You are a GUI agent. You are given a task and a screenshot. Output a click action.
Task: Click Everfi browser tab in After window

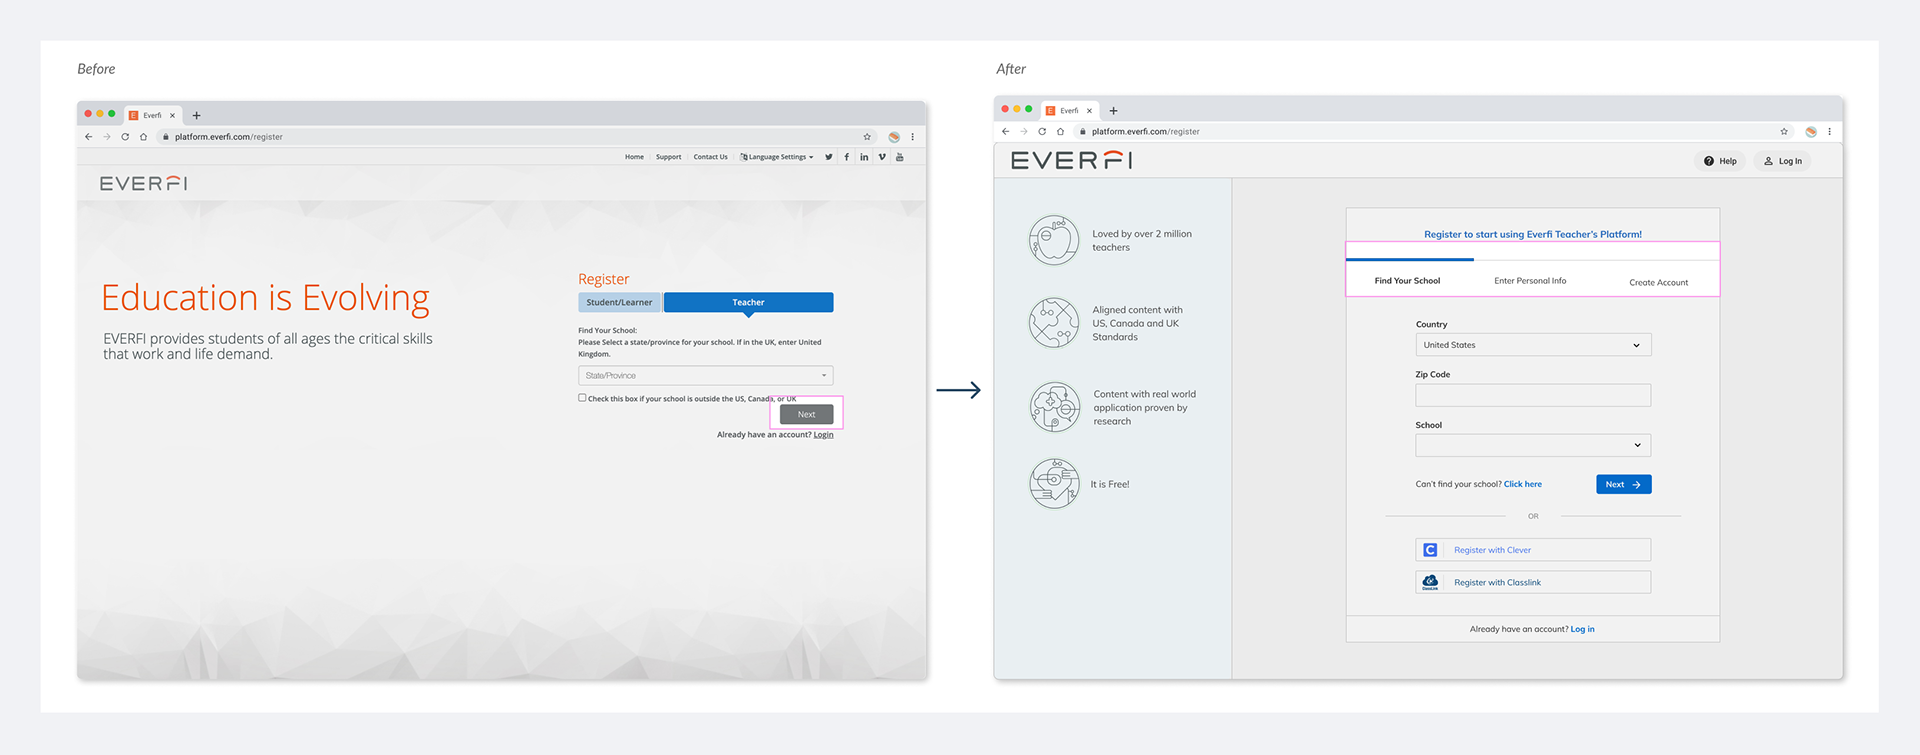coord(1070,111)
